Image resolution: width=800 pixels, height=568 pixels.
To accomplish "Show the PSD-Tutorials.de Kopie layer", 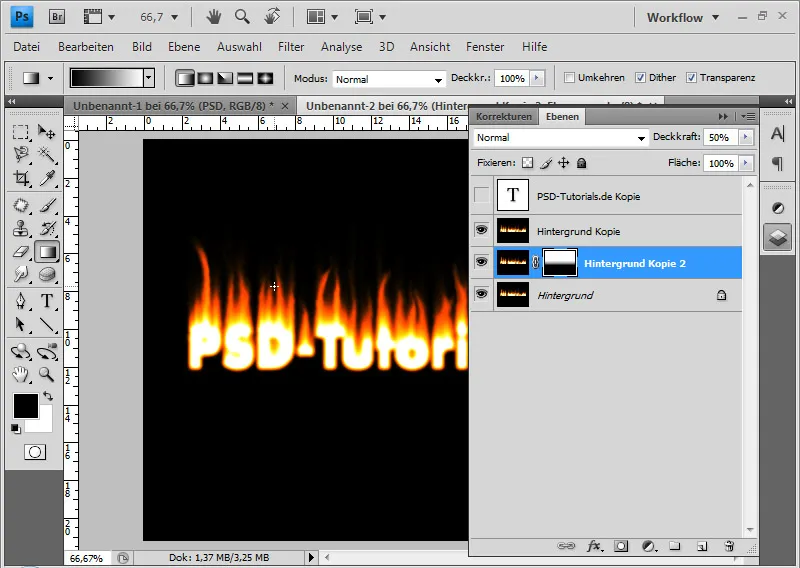I will [482, 195].
